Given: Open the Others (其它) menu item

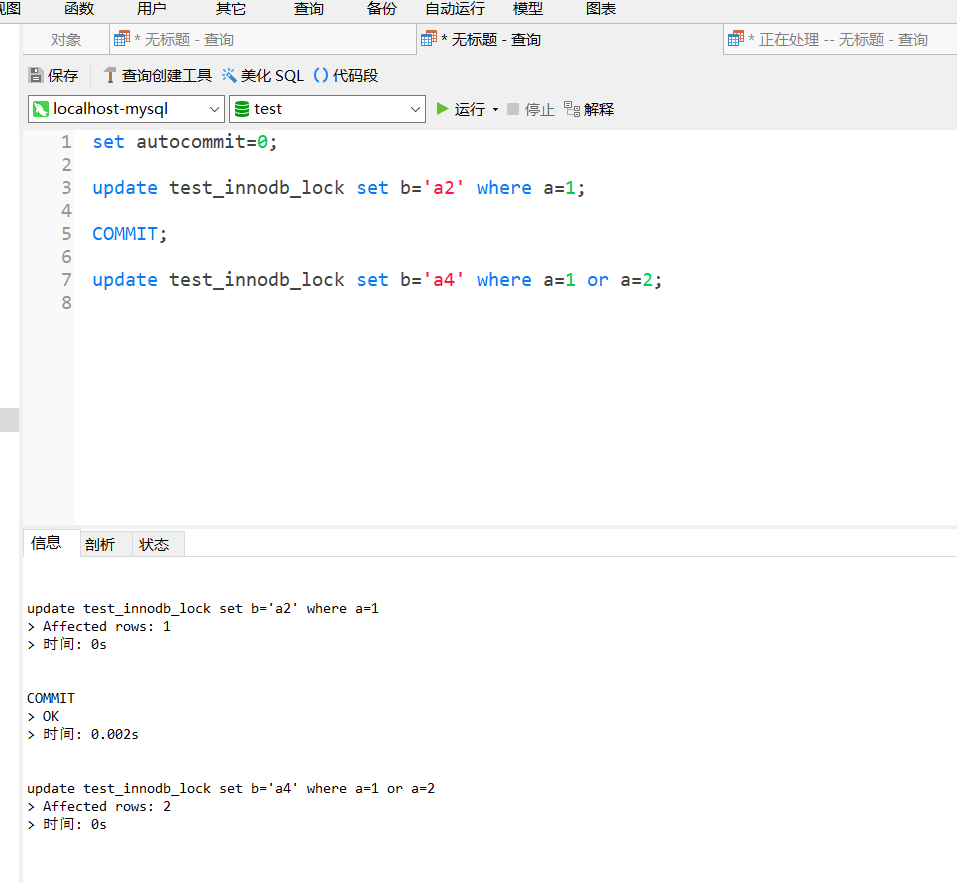Looking at the screenshot, I should pyautogui.click(x=231, y=9).
